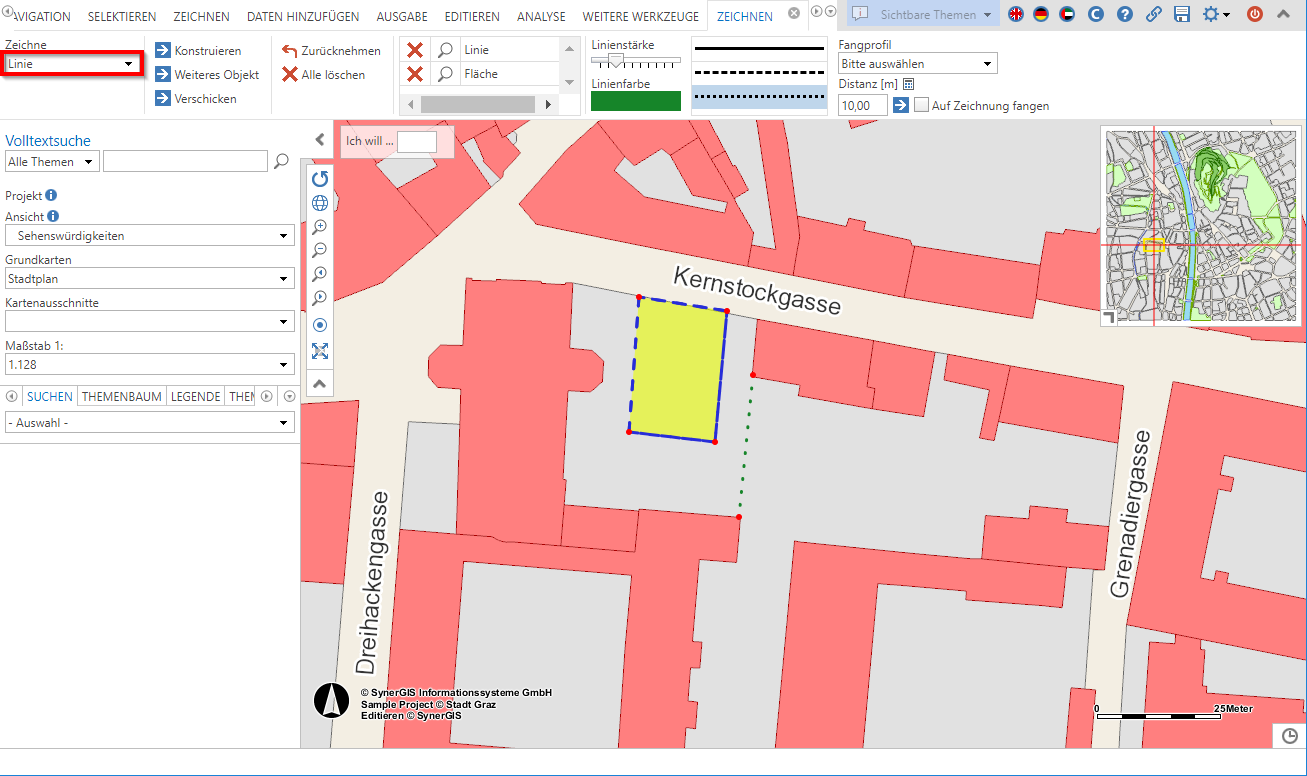Switch language using the German flag icon
Image resolution: width=1307 pixels, height=776 pixels.
(x=1040, y=15)
